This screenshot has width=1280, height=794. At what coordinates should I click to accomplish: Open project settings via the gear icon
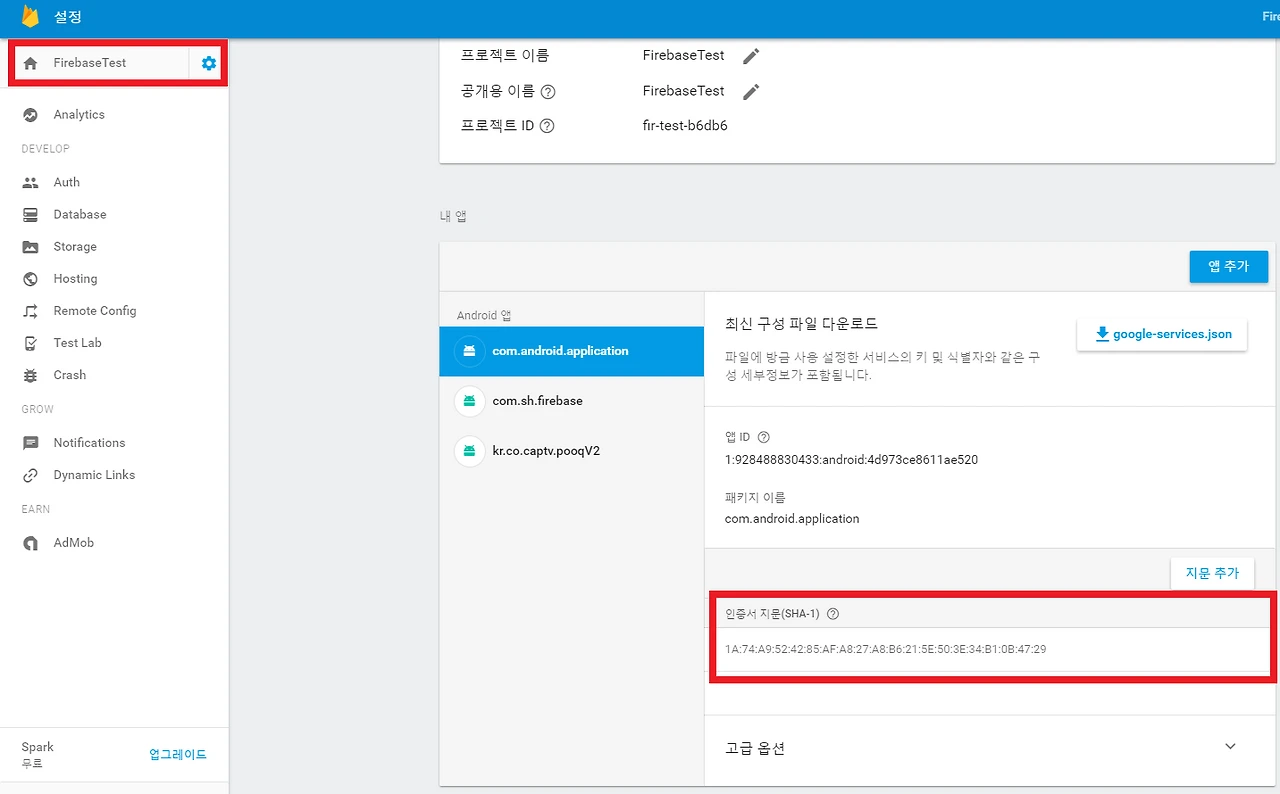tap(208, 62)
